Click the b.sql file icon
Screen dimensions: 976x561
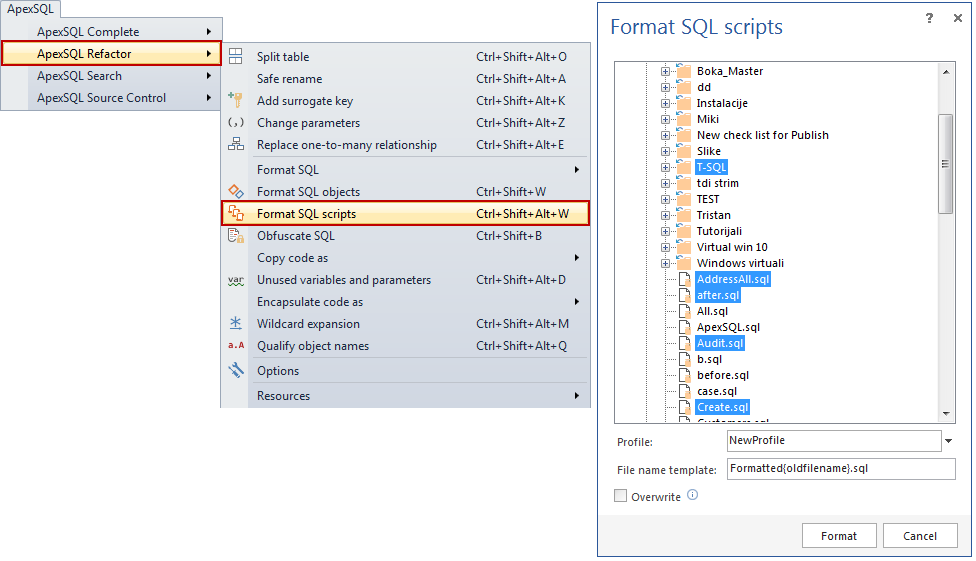[x=685, y=359]
